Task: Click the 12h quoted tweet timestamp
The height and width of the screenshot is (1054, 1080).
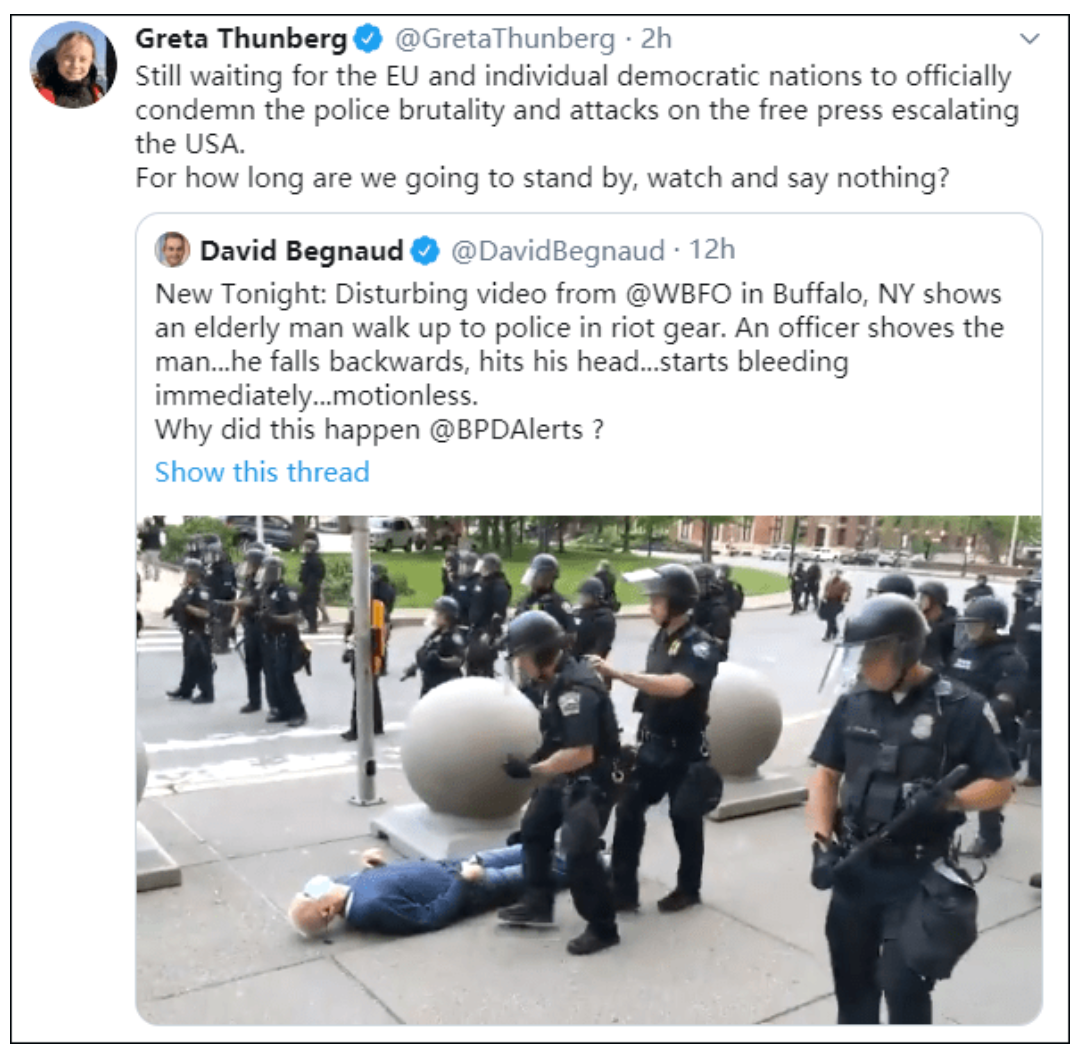Action: [x=712, y=249]
